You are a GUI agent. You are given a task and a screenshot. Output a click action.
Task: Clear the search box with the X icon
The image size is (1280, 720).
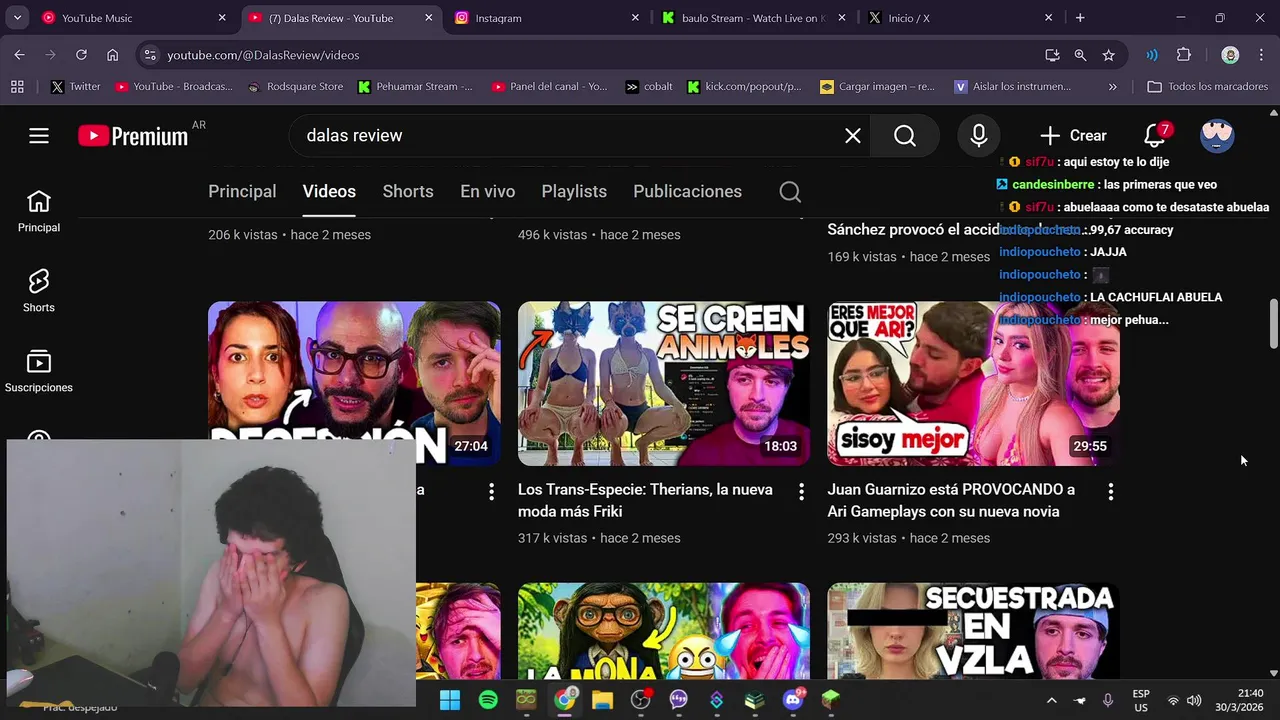click(853, 135)
